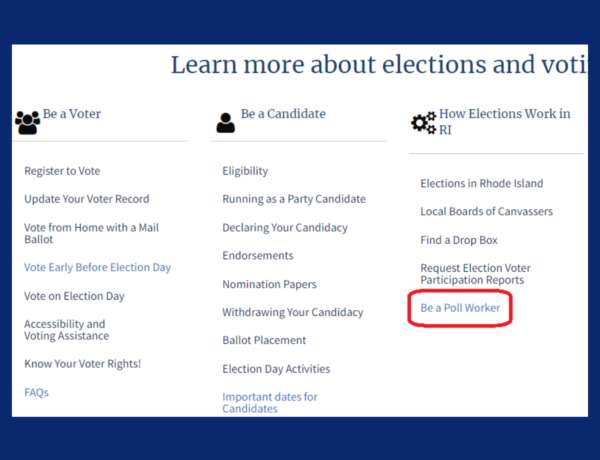
Task: Open the Register to Vote link
Action: [x=62, y=171]
